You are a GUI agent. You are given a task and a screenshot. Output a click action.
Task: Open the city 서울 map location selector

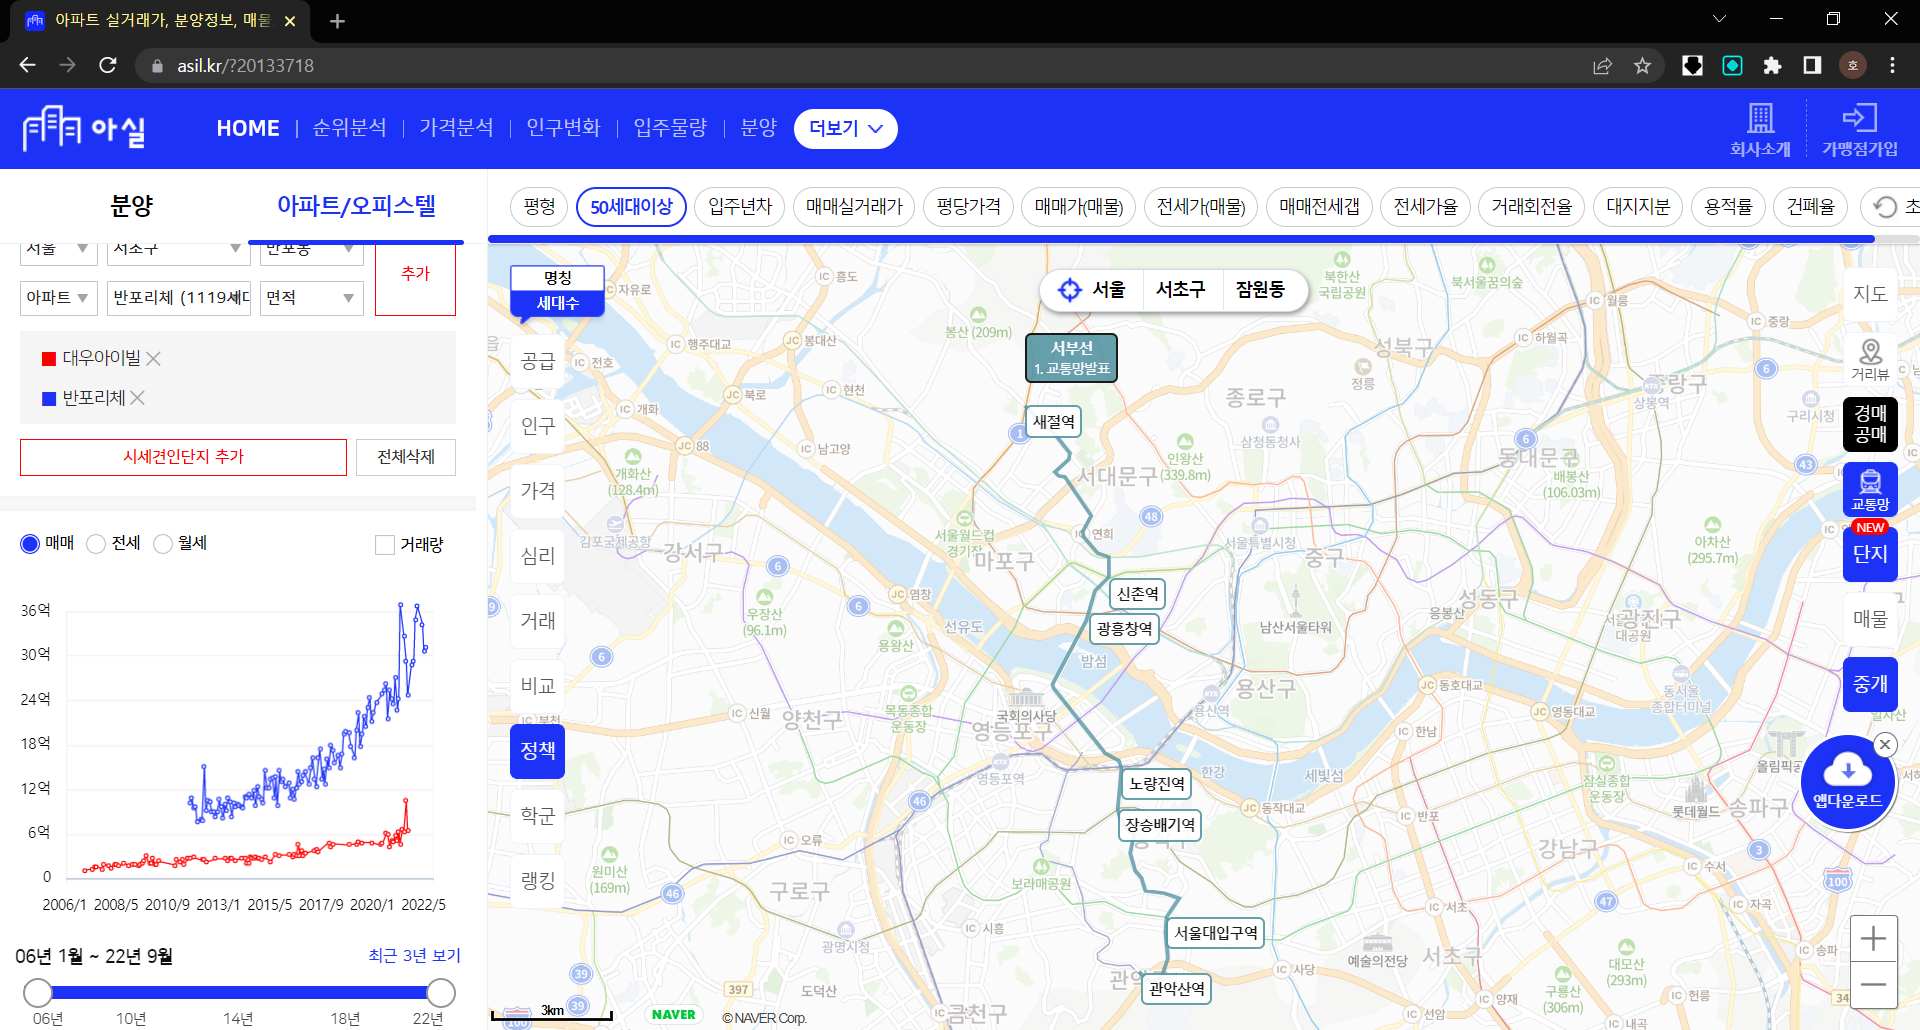coord(1108,289)
